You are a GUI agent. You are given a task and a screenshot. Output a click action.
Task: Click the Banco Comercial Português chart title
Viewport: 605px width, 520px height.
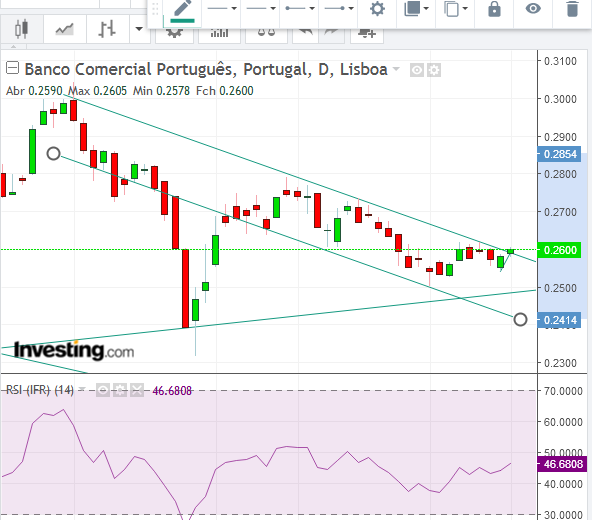206,69
